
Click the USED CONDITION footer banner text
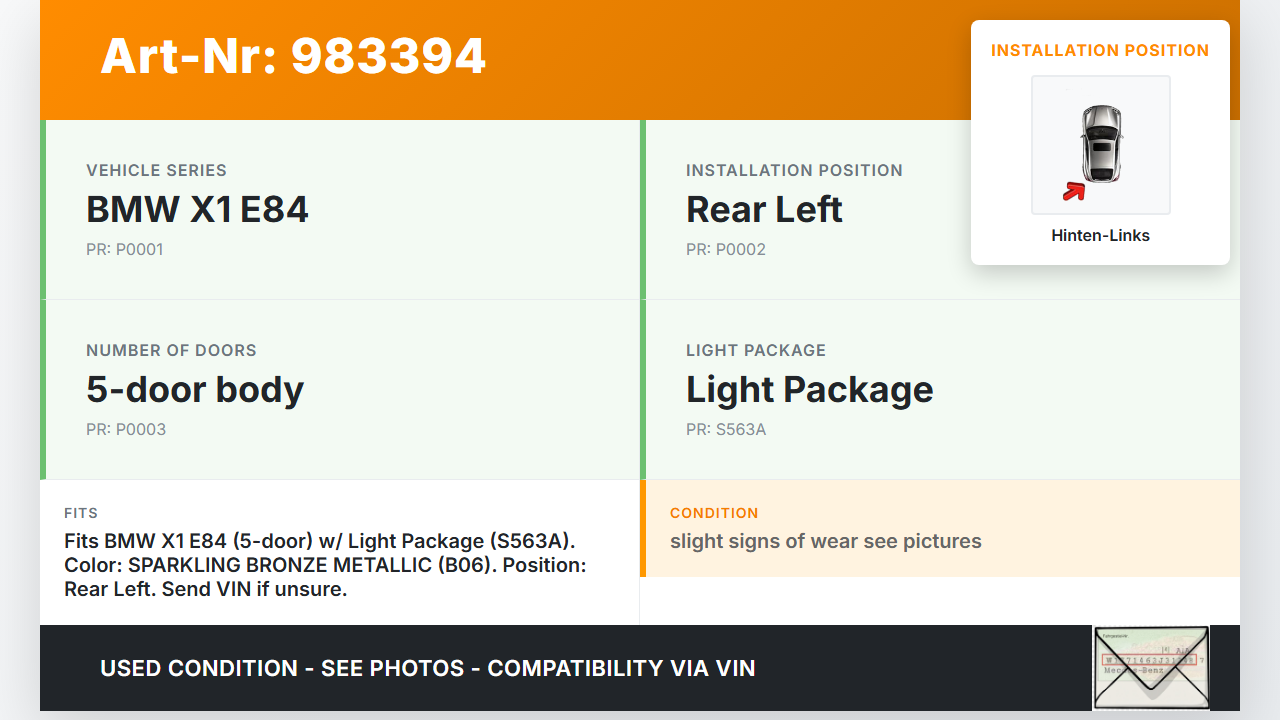428,668
